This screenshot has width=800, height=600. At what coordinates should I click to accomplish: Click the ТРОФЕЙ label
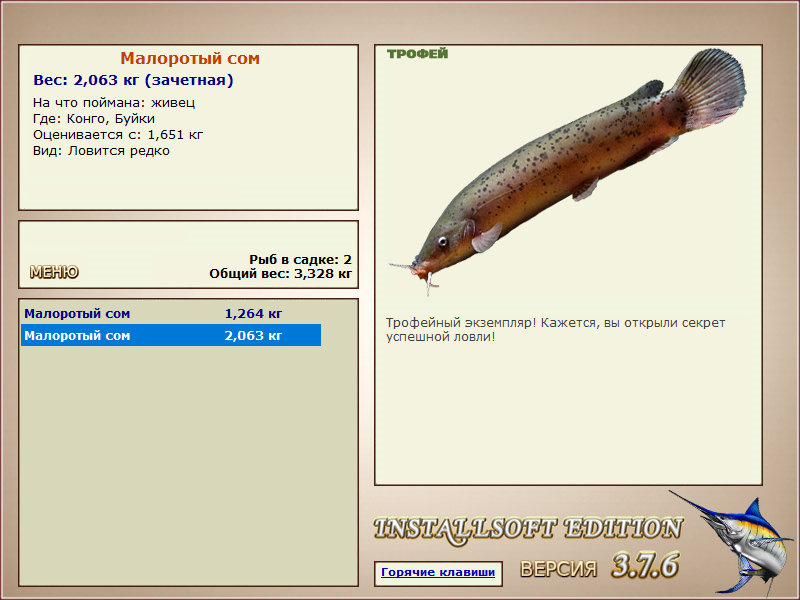[417, 54]
